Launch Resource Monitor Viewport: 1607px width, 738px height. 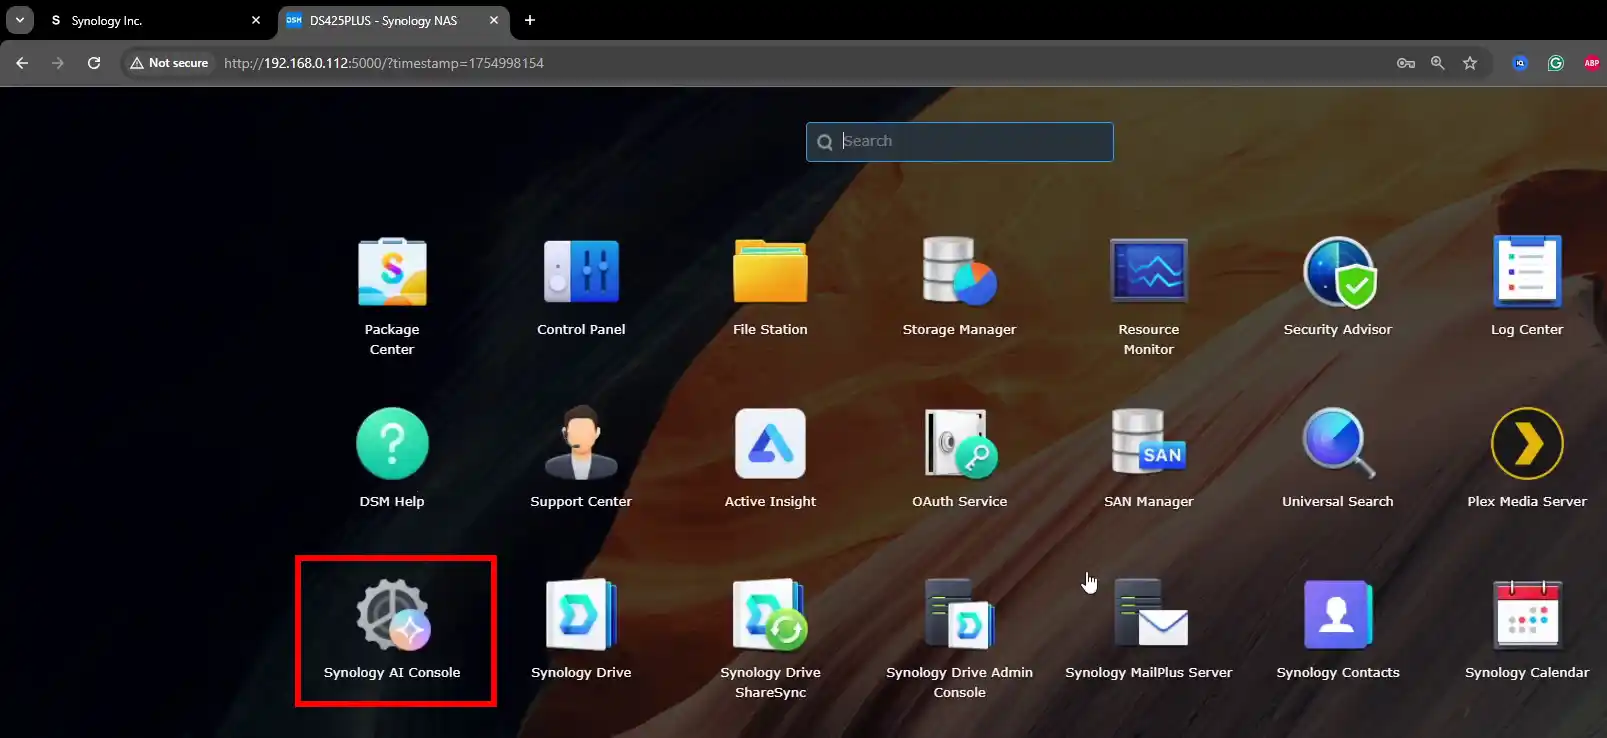[x=1148, y=272]
